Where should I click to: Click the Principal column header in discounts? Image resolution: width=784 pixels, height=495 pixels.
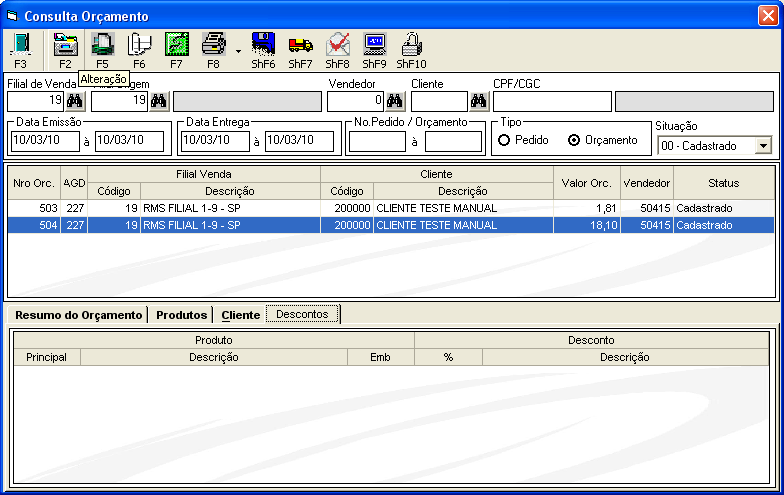(x=46, y=357)
